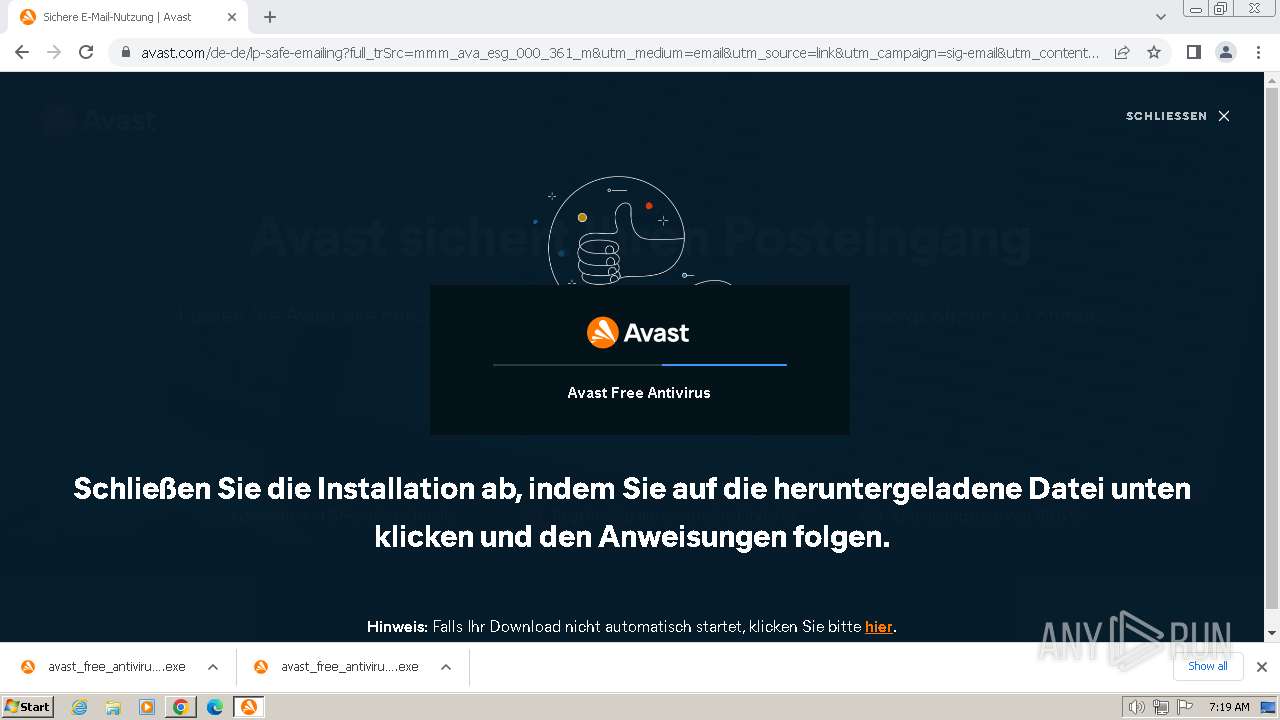Open Microsoft Edge from taskbar
The image size is (1280, 720).
click(215, 707)
